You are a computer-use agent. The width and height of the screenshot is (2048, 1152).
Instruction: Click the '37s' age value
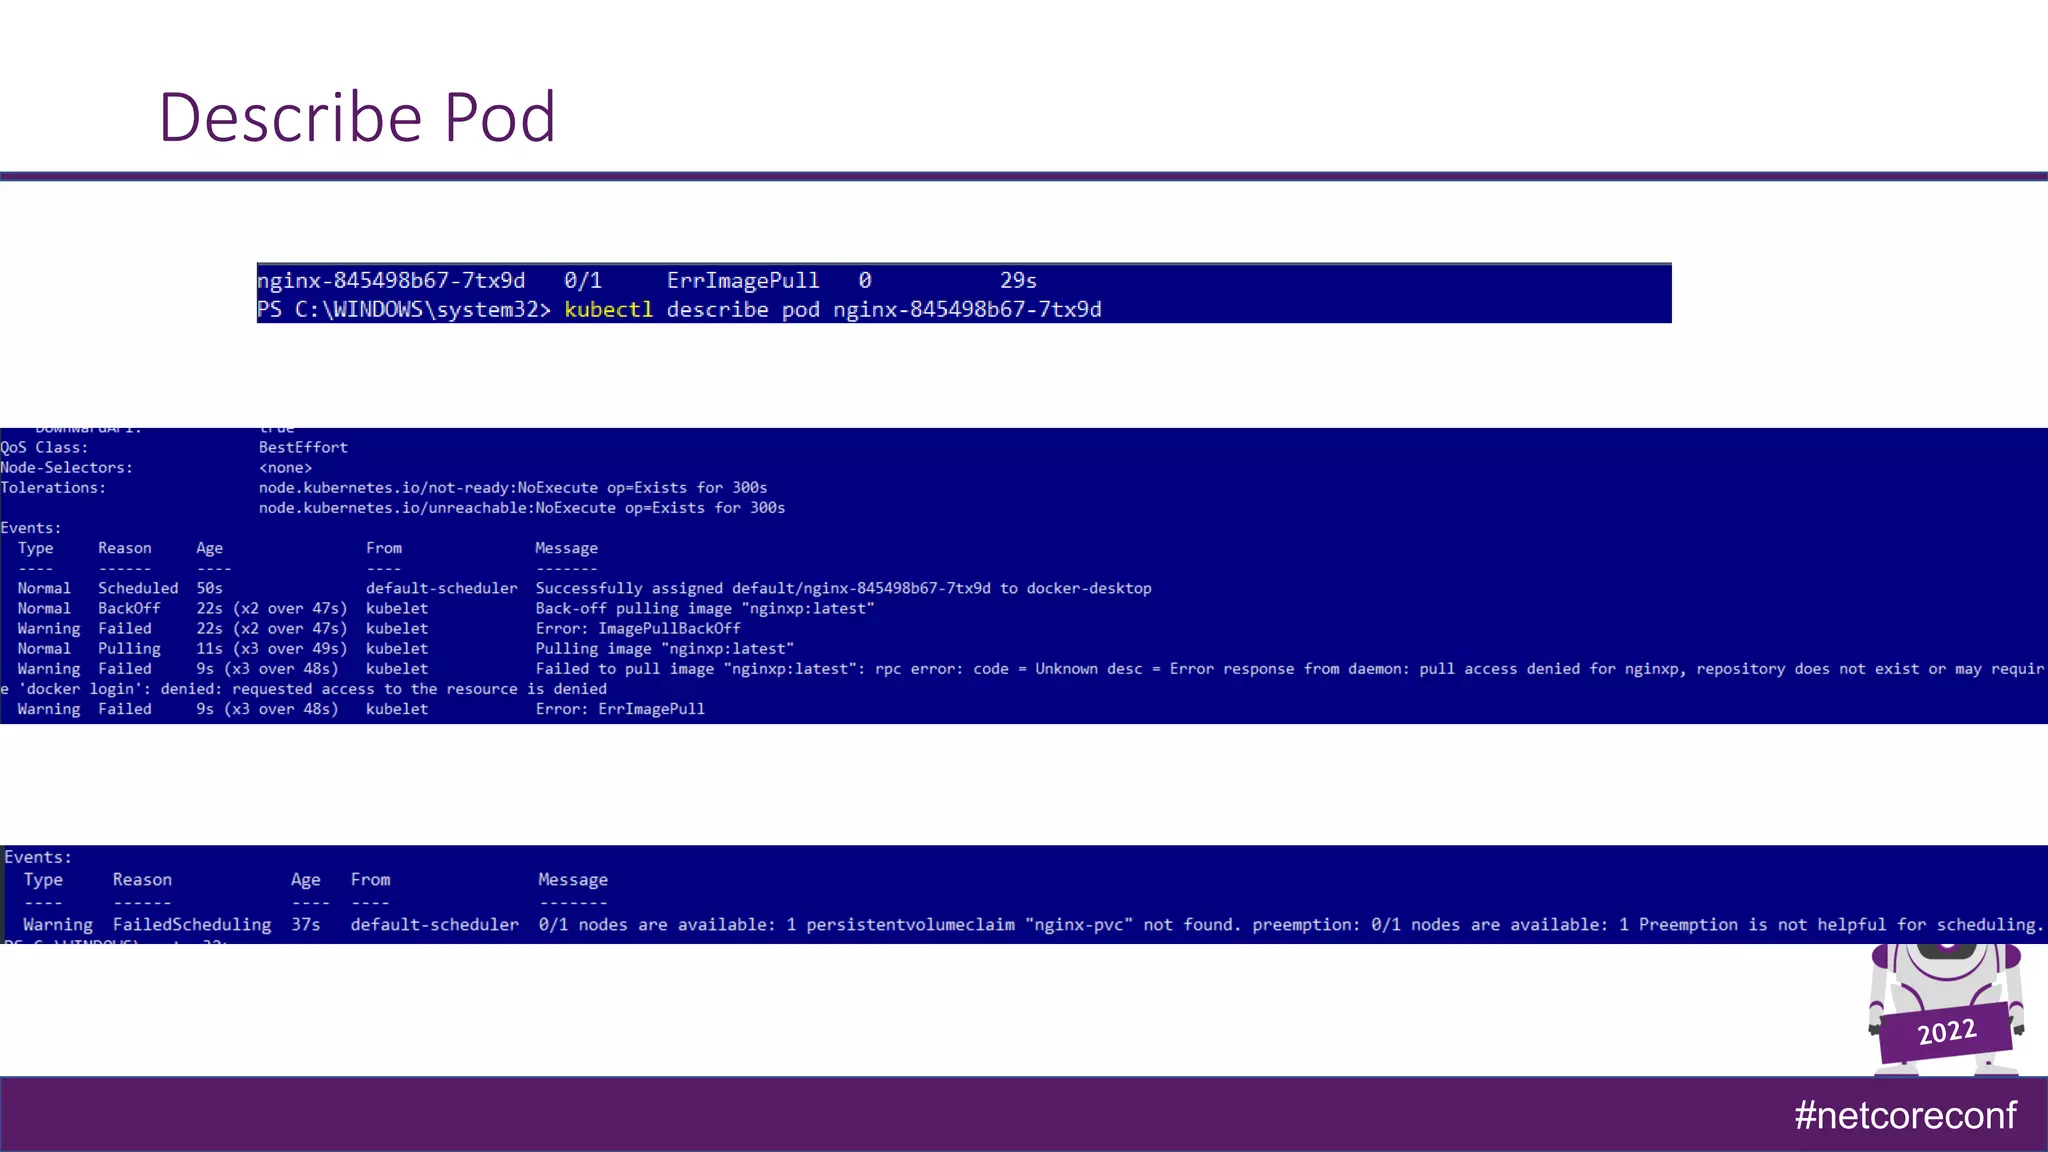(306, 925)
